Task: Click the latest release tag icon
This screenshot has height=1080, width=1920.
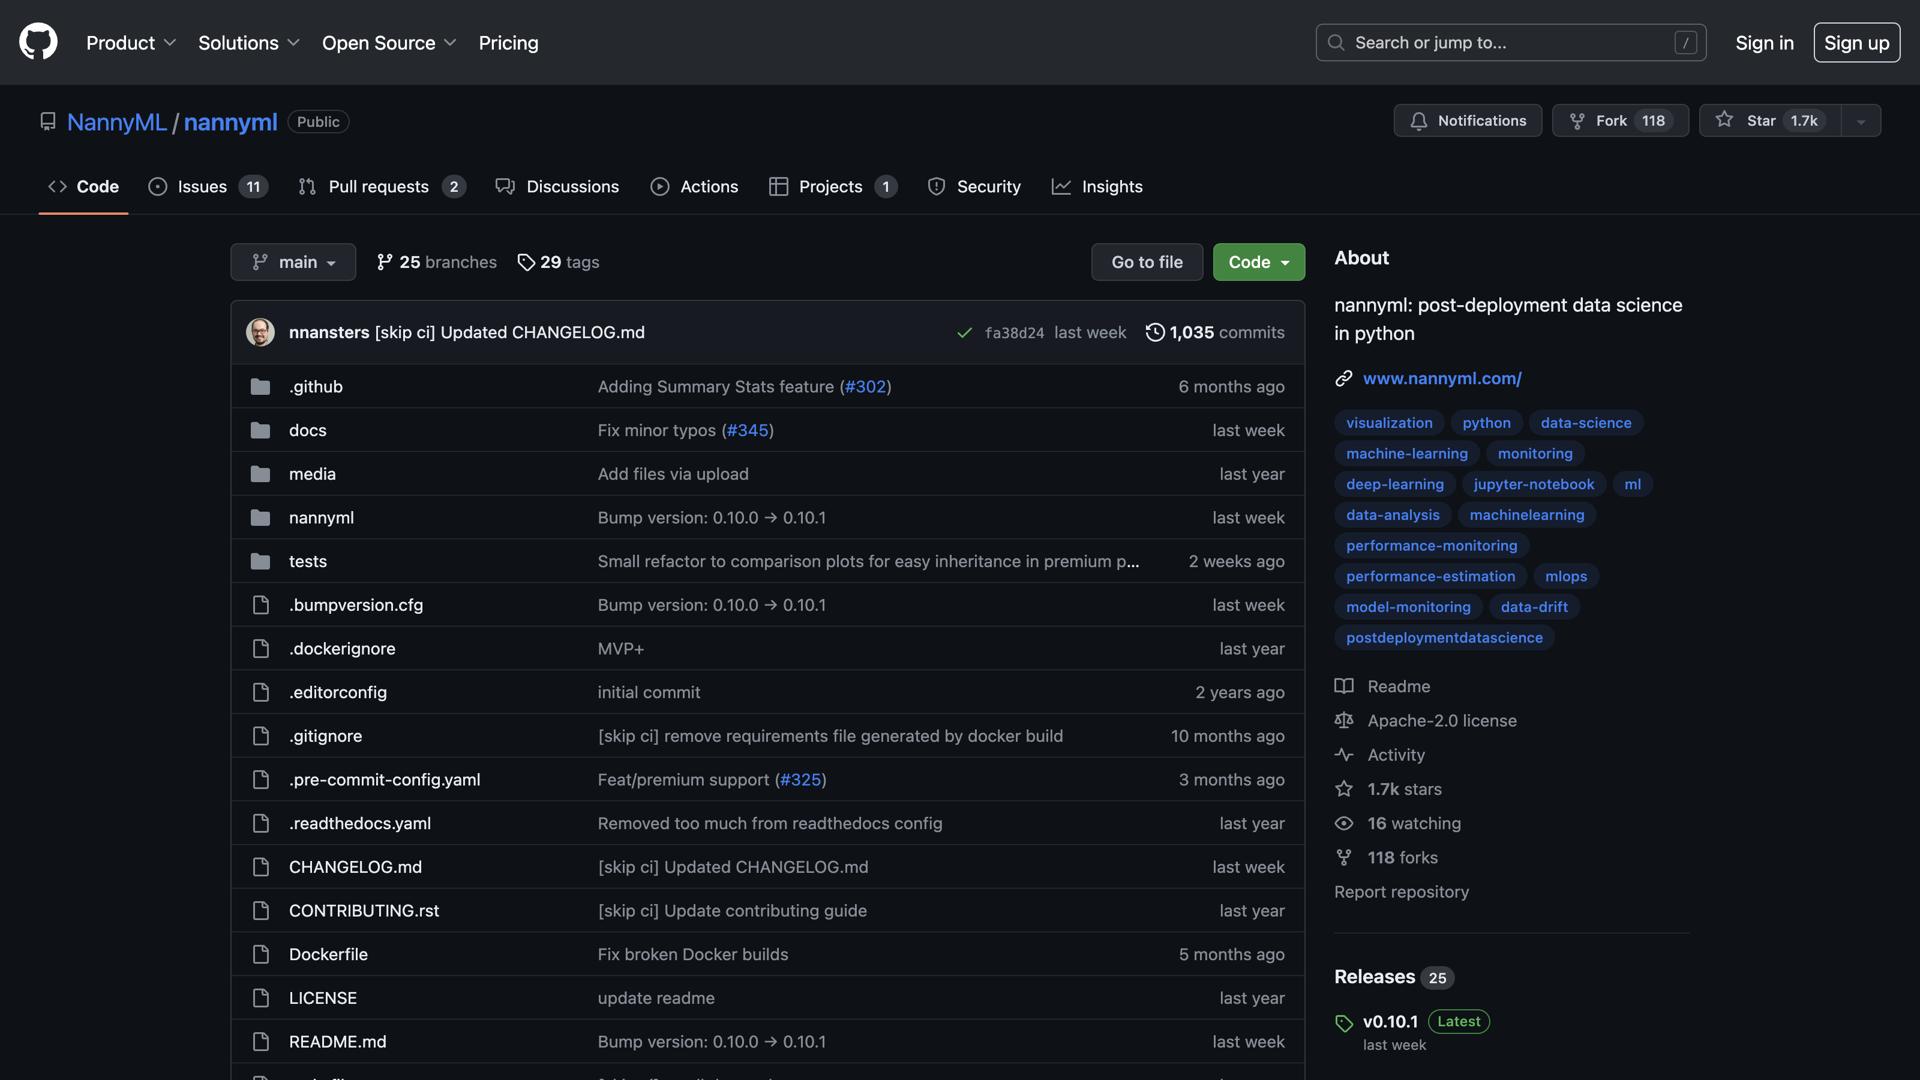Action: [x=1344, y=1022]
